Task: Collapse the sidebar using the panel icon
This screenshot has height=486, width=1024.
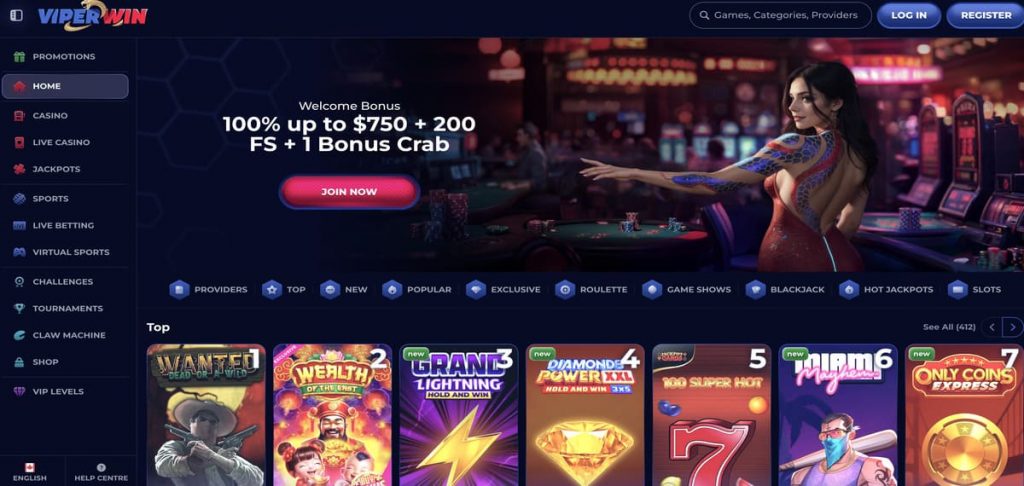Action: [x=16, y=15]
